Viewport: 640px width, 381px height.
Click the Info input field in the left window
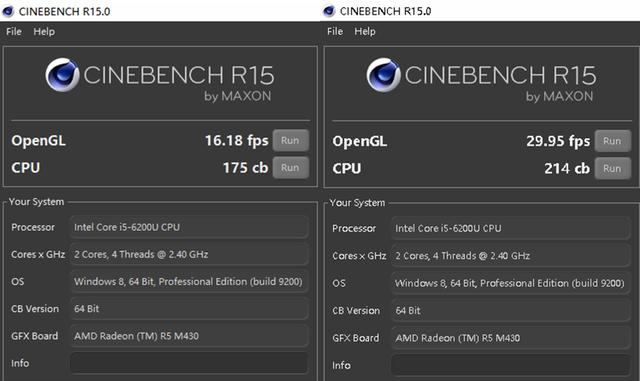click(189, 363)
